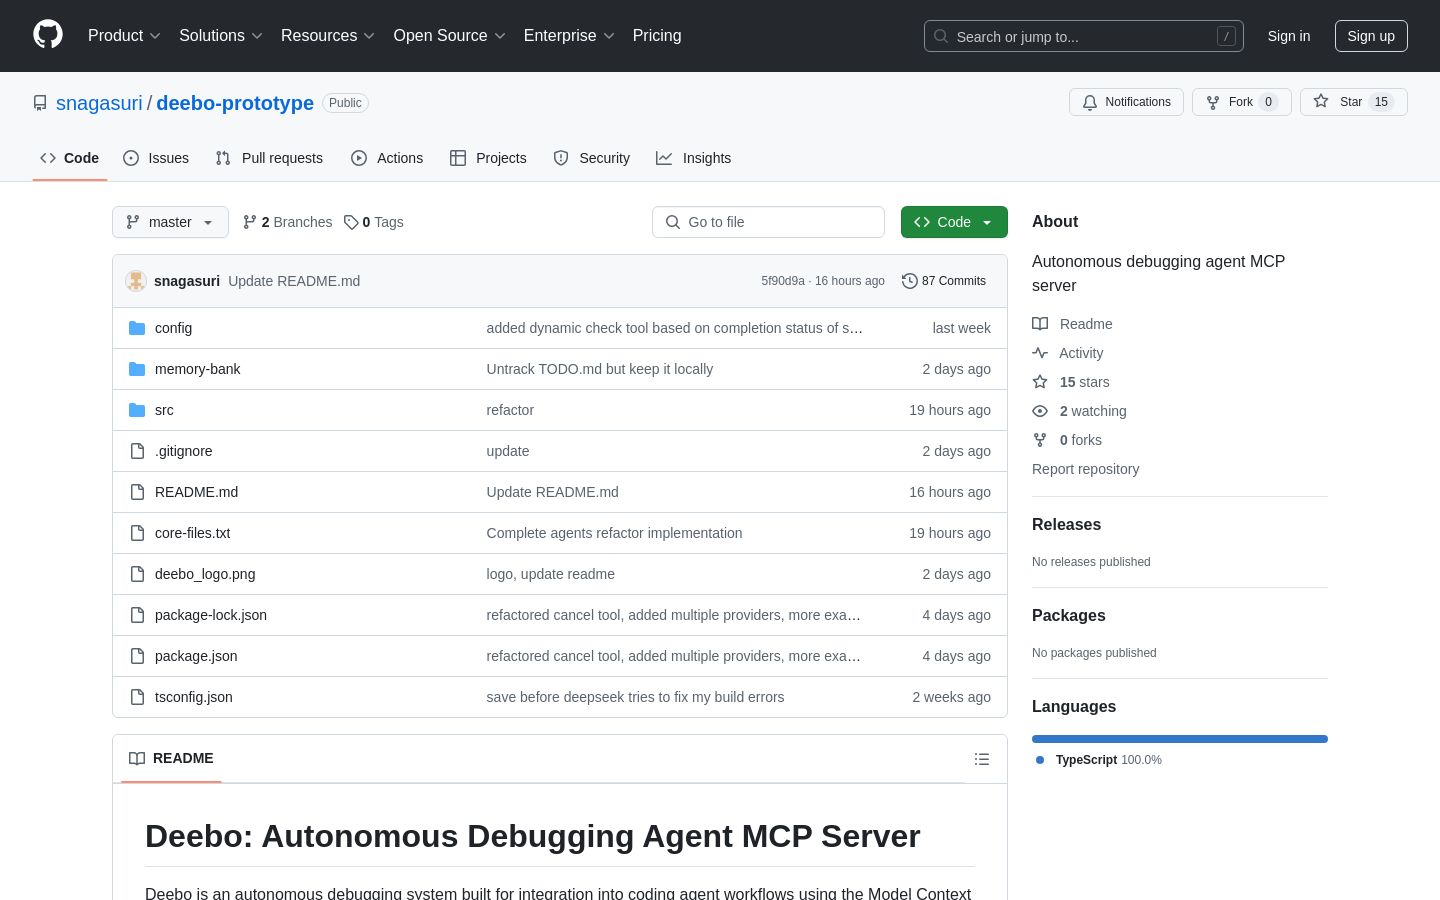Click the TypeScript language color bar
1440x900 pixels.
1180,739
